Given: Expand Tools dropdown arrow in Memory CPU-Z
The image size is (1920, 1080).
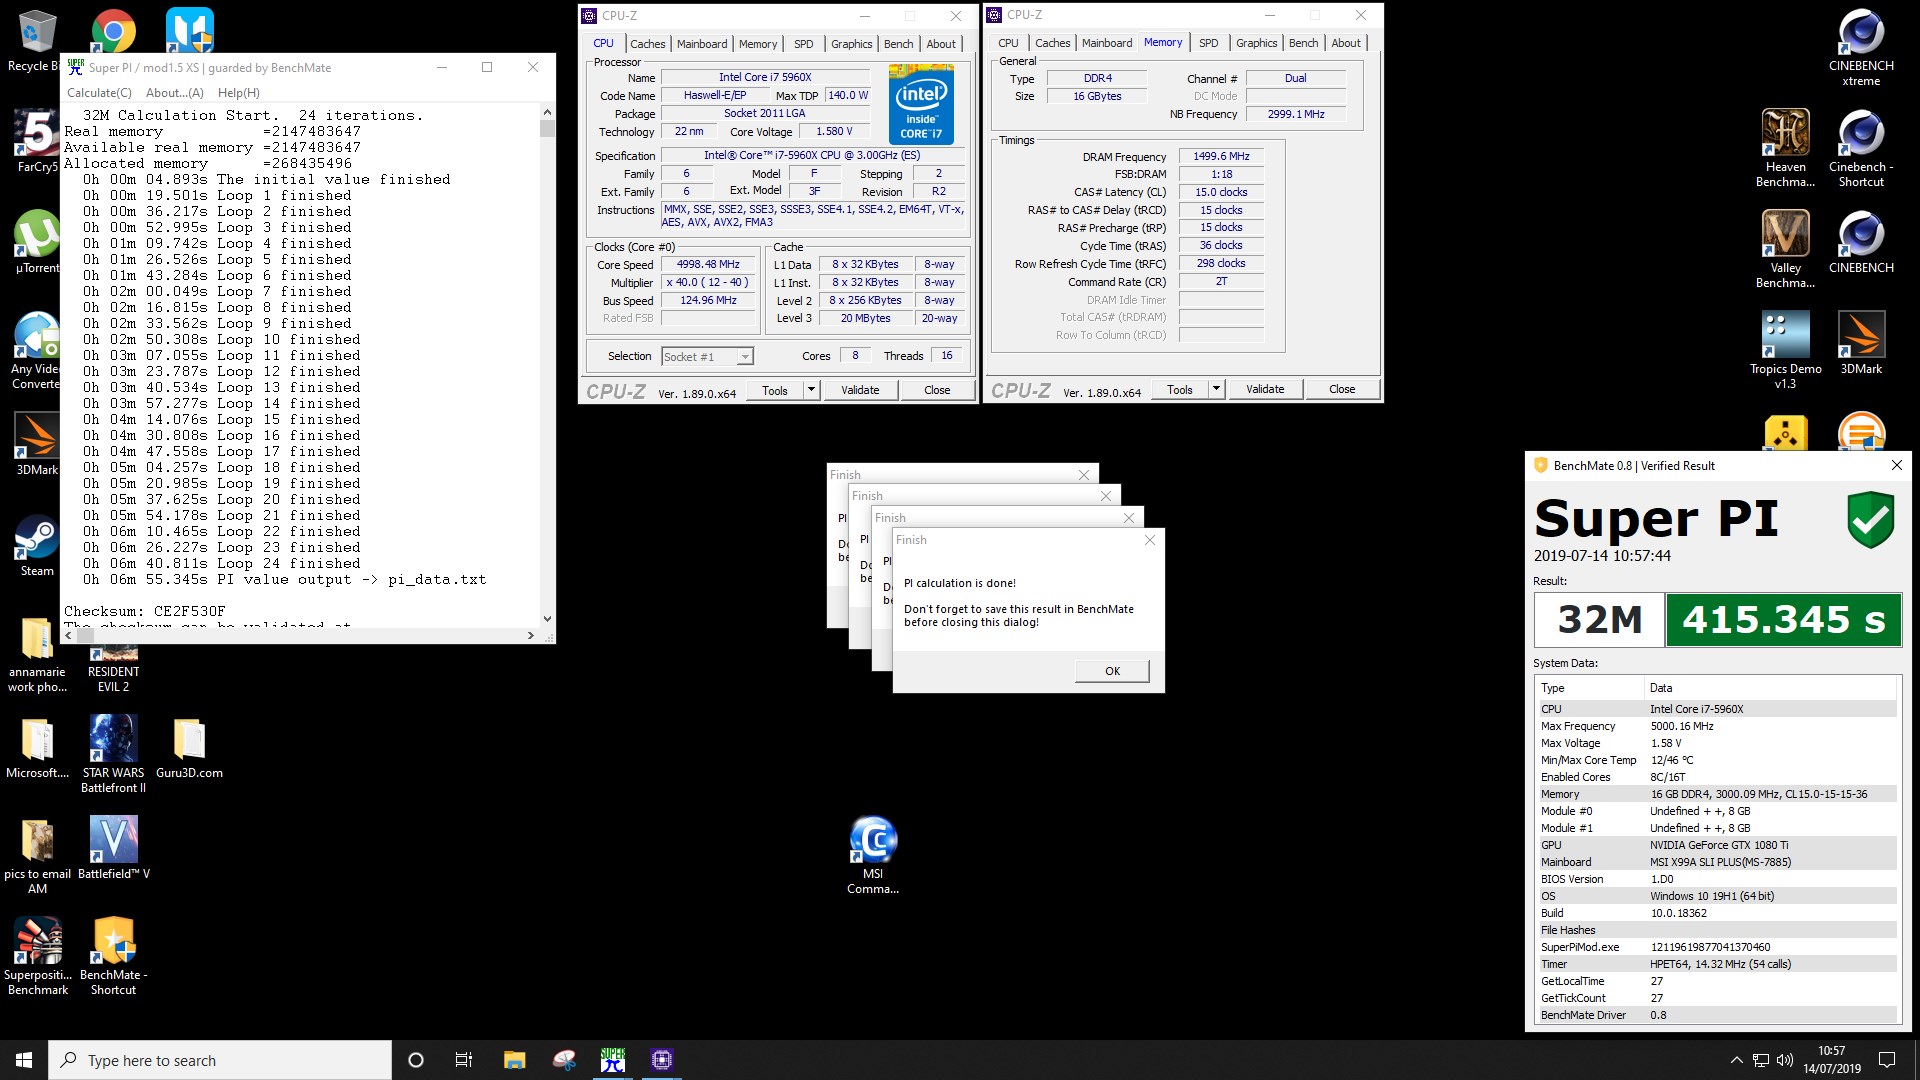Looking at the screenshot, I should [x=1217, y=389].
